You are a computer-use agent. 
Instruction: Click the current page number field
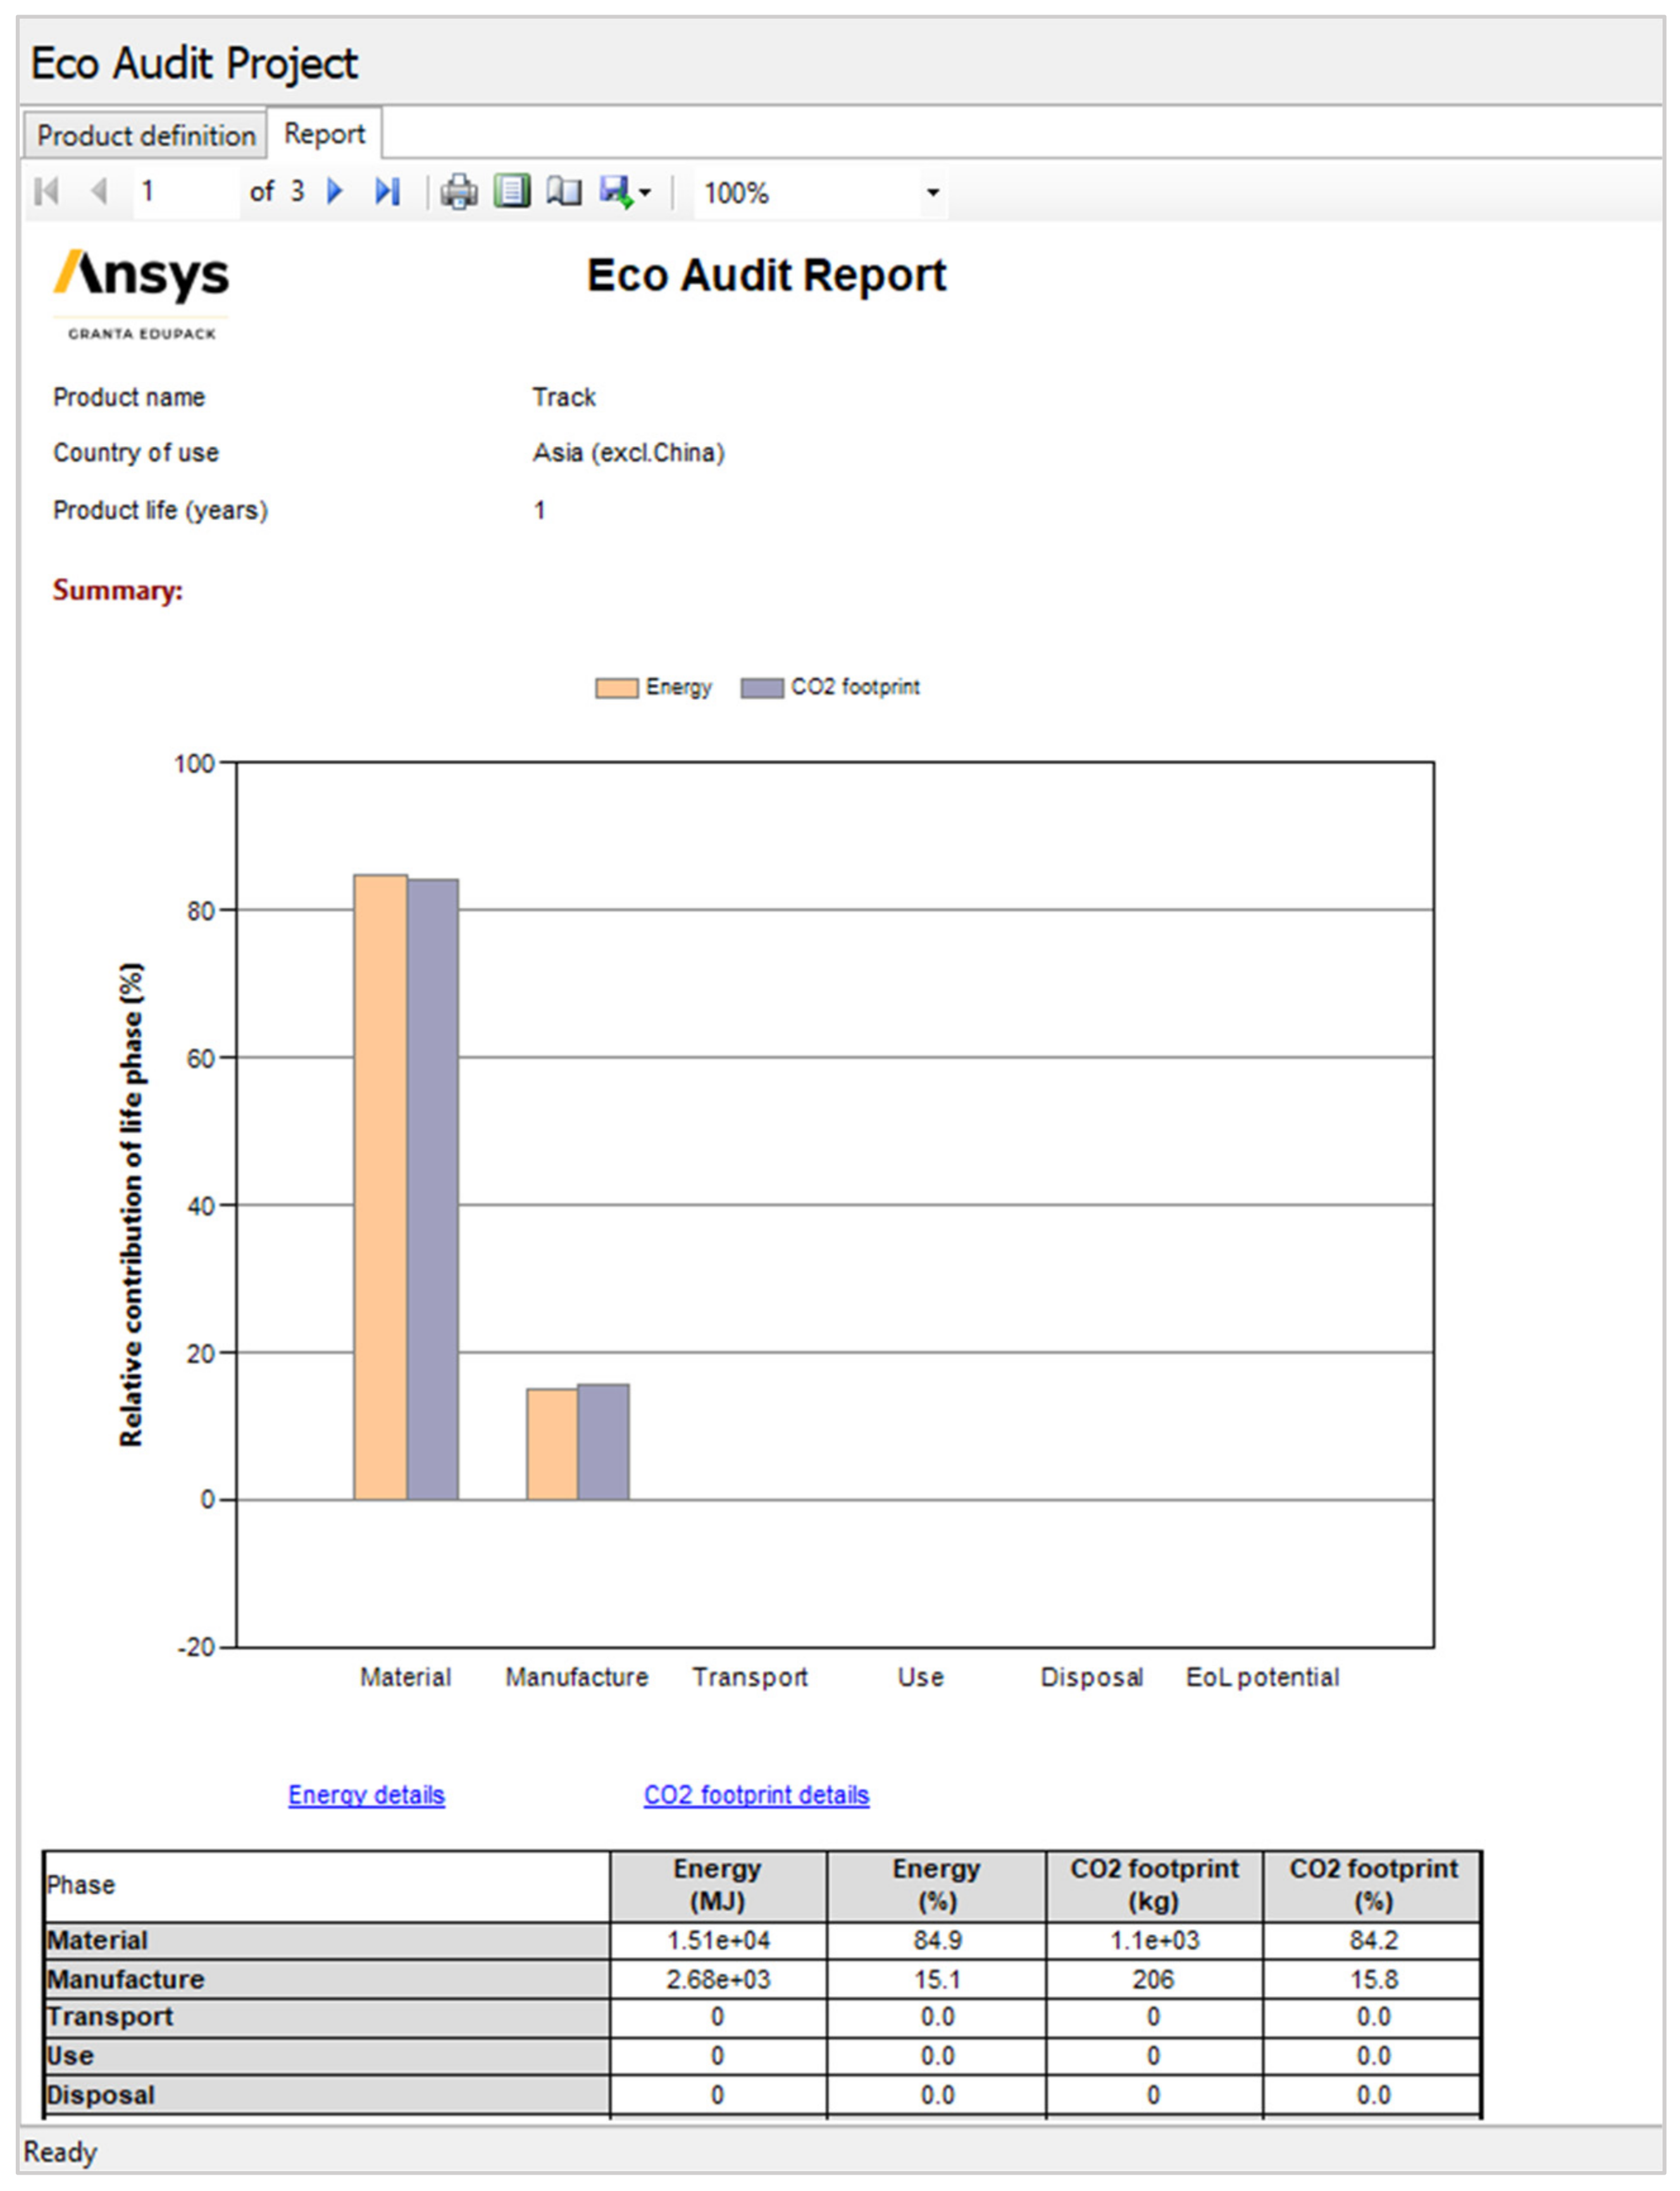186,191
